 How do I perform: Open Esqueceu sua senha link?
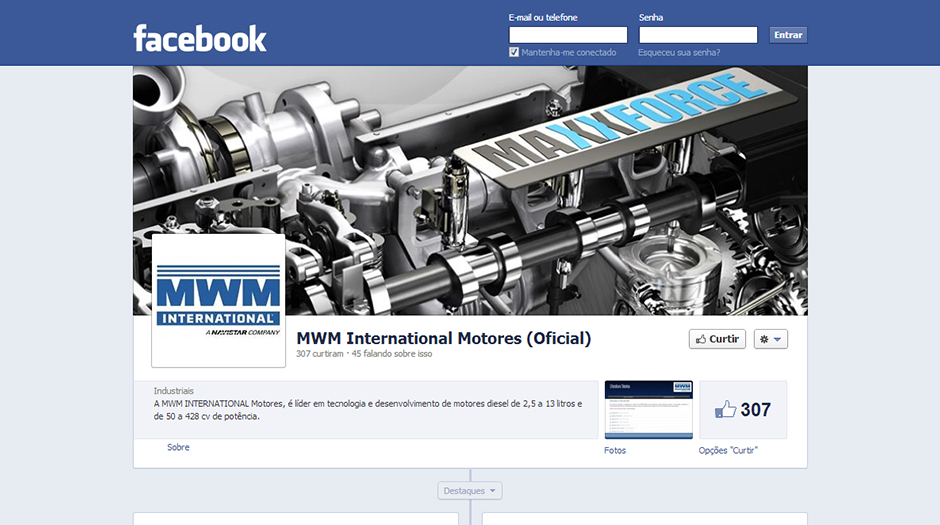(679, 53)
